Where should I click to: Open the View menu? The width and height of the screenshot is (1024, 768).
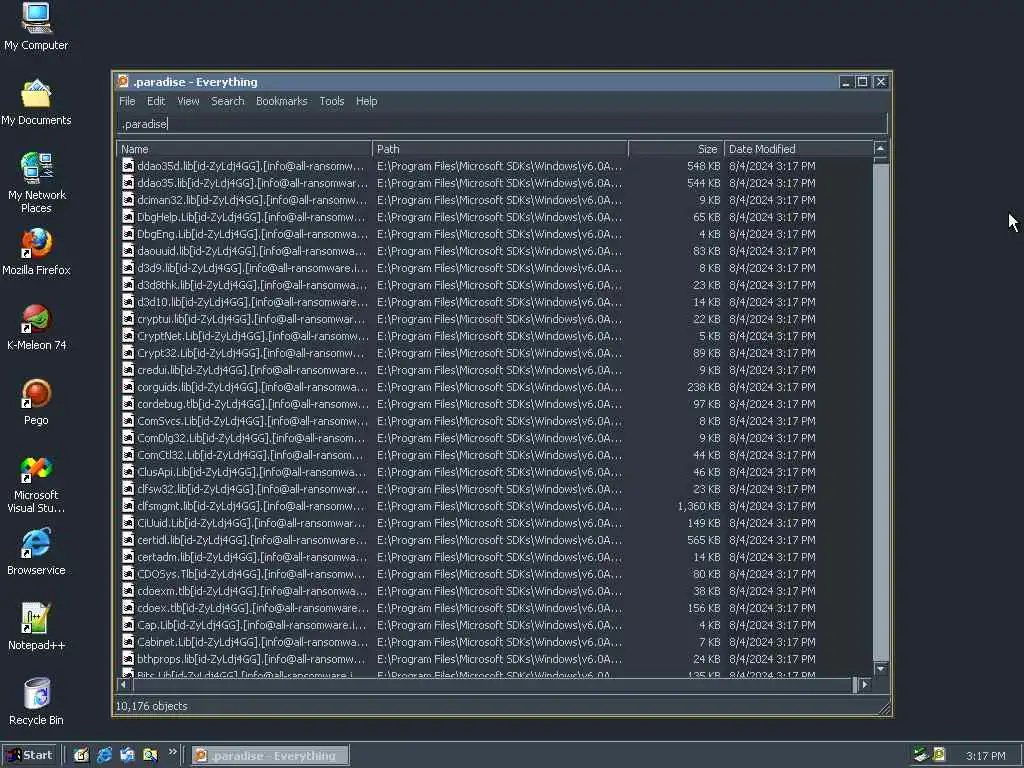point(188,101)
